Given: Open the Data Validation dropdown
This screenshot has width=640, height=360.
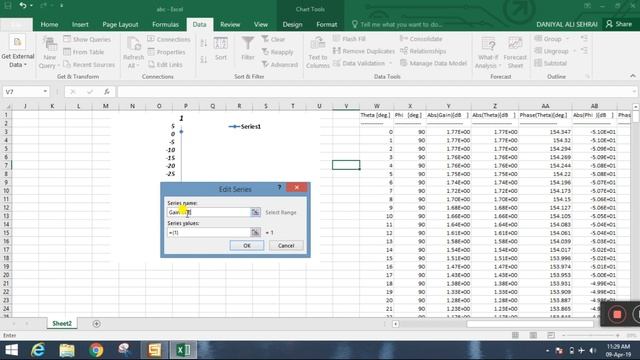Looking at the screenshot, I should click(x=391, y=63).
